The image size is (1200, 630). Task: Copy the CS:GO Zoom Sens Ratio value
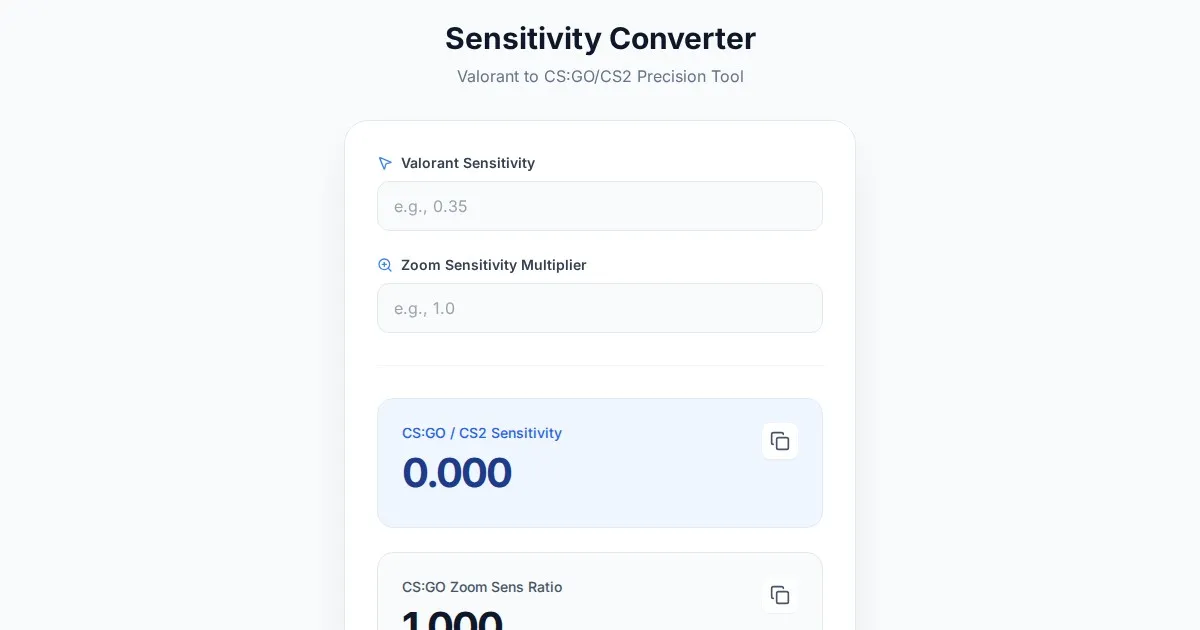coord(780,595)
